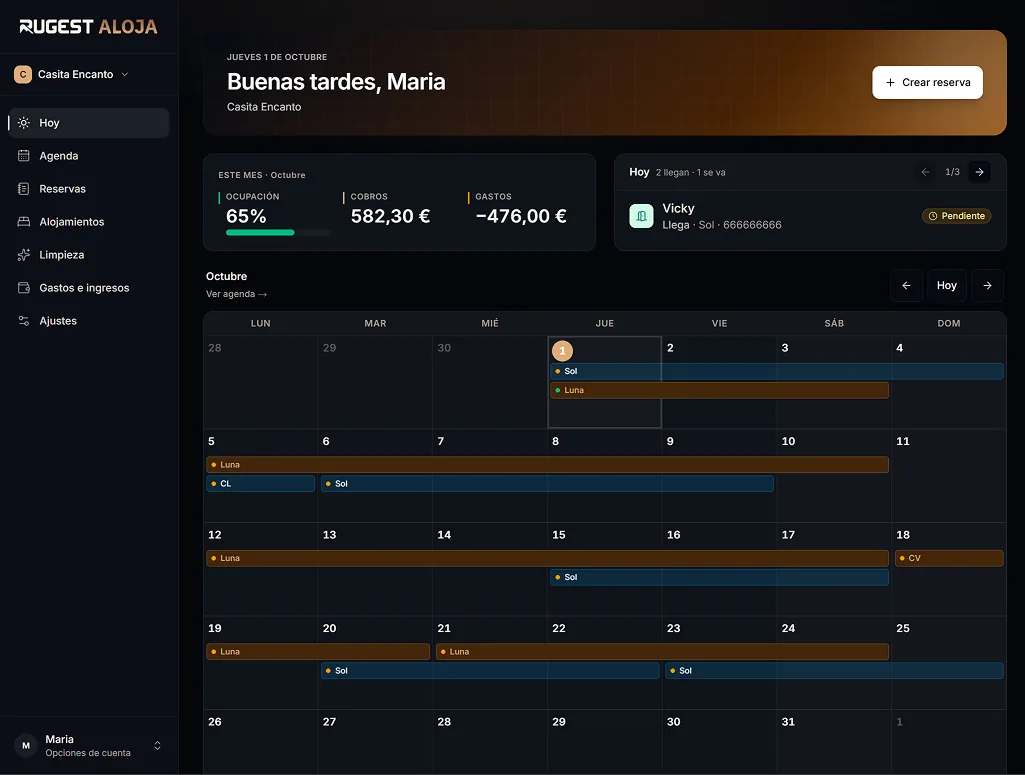This screenshot has height=775, width=1025.
Task: Select day 1 highlighted in calendar
Action: click(562, 351)
